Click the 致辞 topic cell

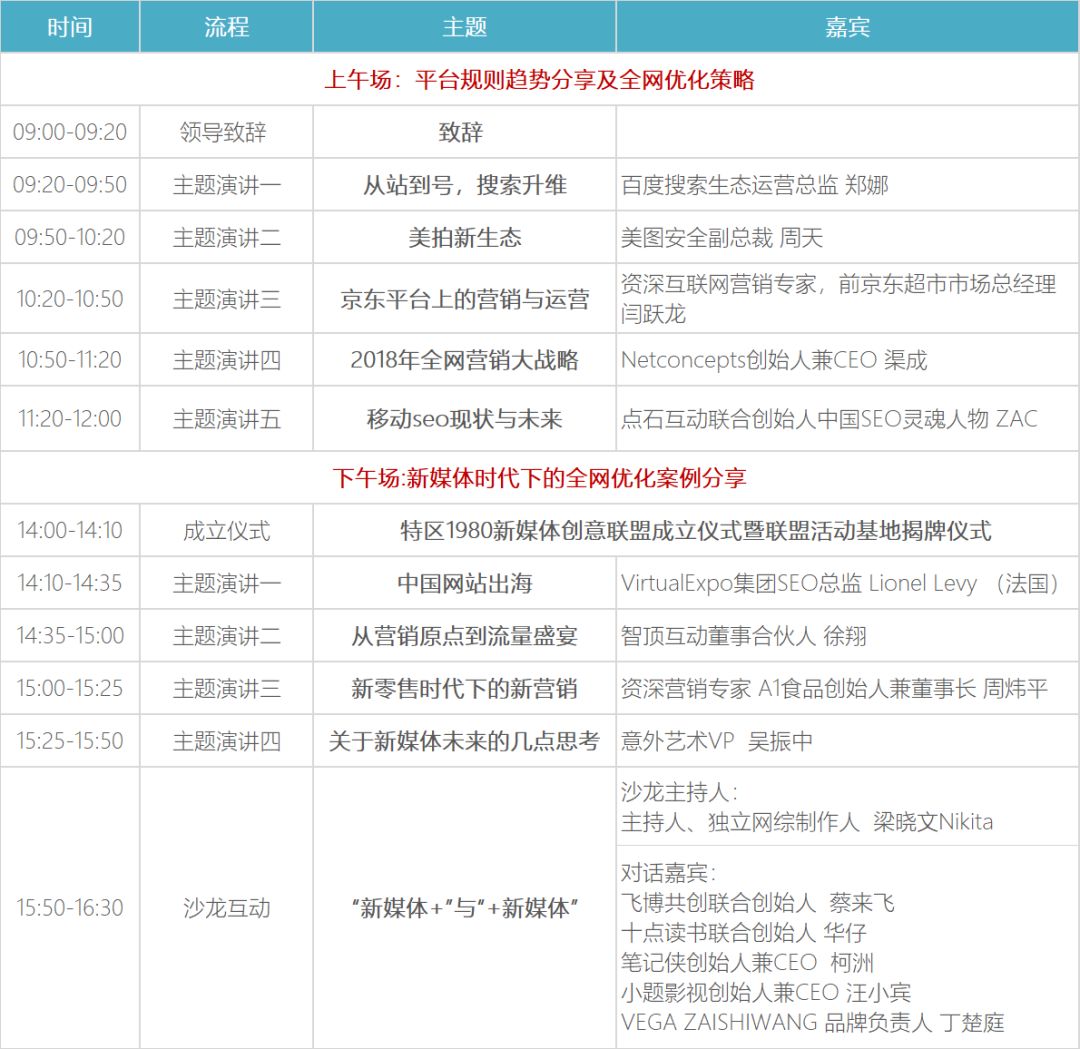click(x=464, y=132)
